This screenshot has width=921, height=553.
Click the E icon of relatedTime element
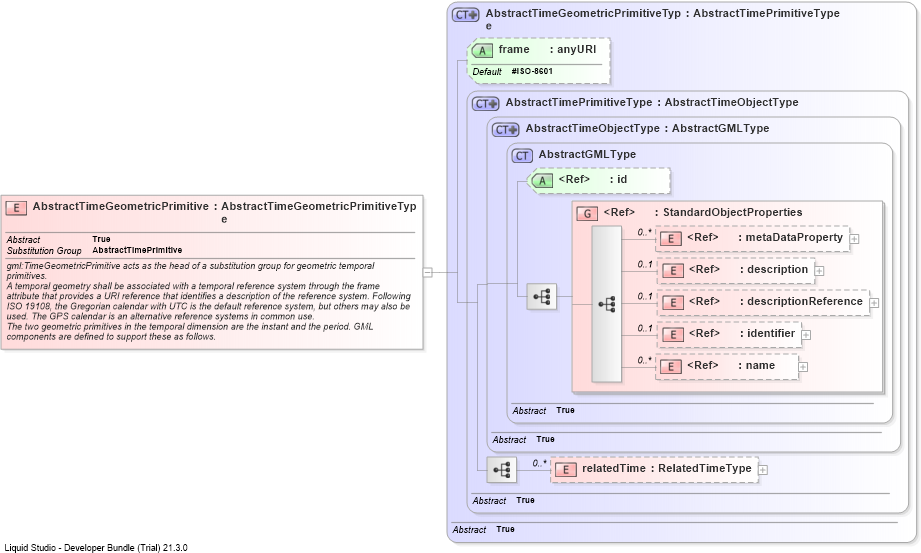coord(566,470)
